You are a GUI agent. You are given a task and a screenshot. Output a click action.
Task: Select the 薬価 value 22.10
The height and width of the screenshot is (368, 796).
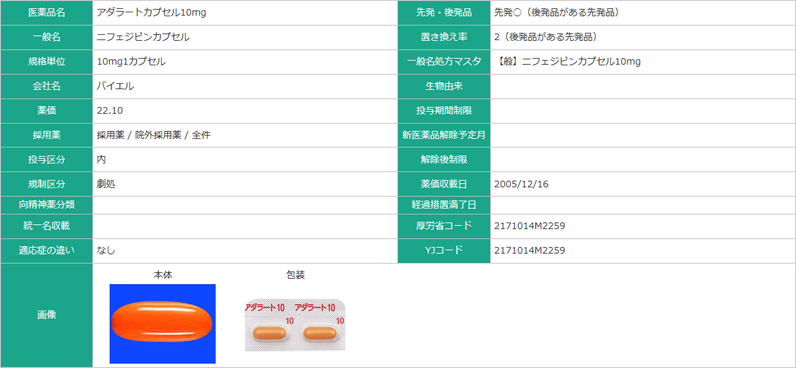pos(110,111)
